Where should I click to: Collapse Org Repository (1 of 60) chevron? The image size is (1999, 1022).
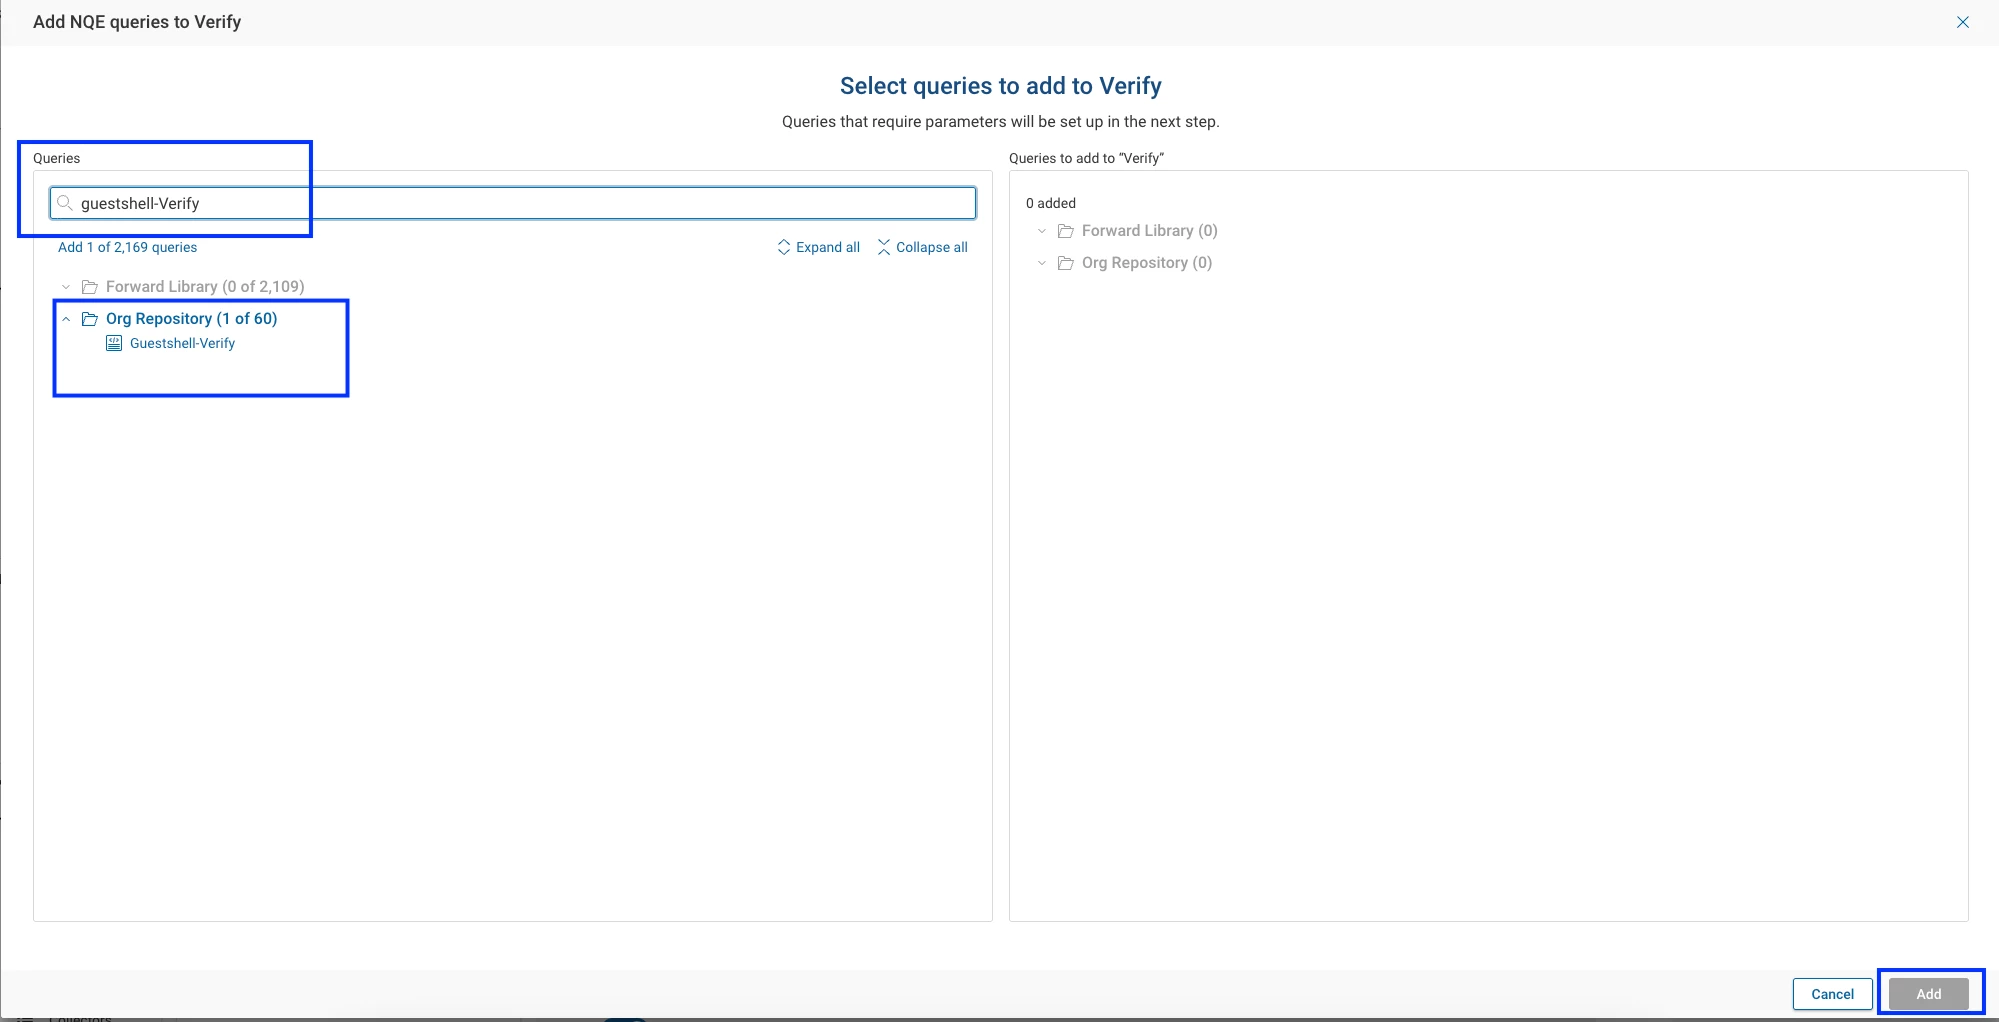point(66,319)
